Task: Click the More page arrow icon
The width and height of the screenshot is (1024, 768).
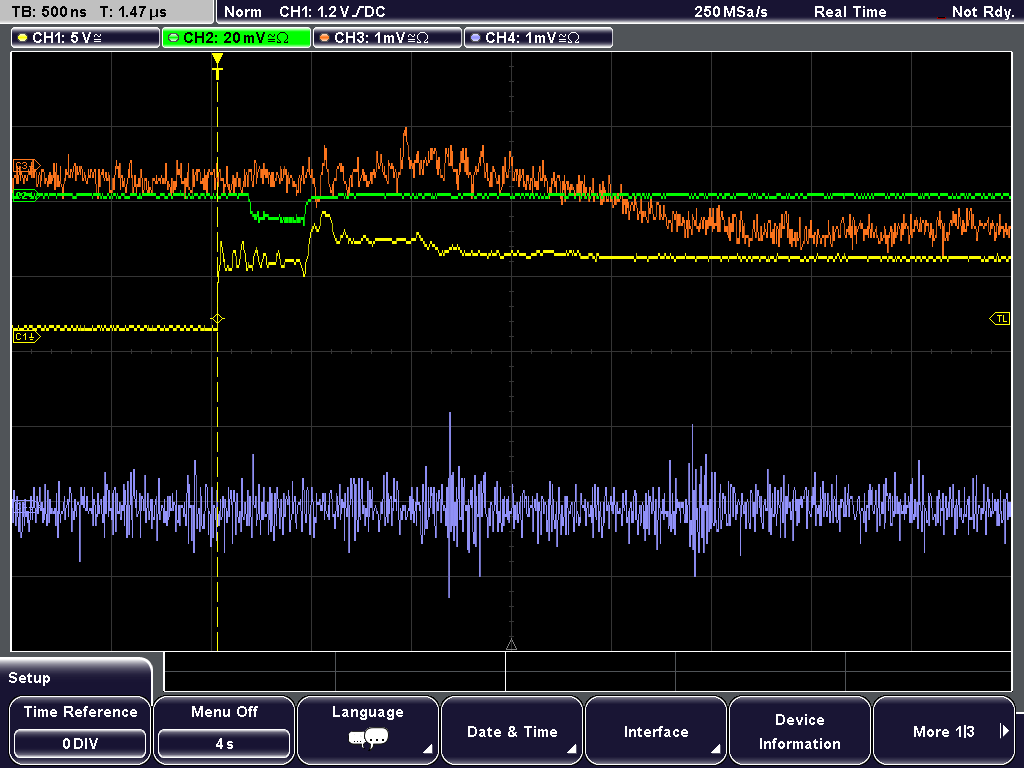Action: [x=1004, y=731]
